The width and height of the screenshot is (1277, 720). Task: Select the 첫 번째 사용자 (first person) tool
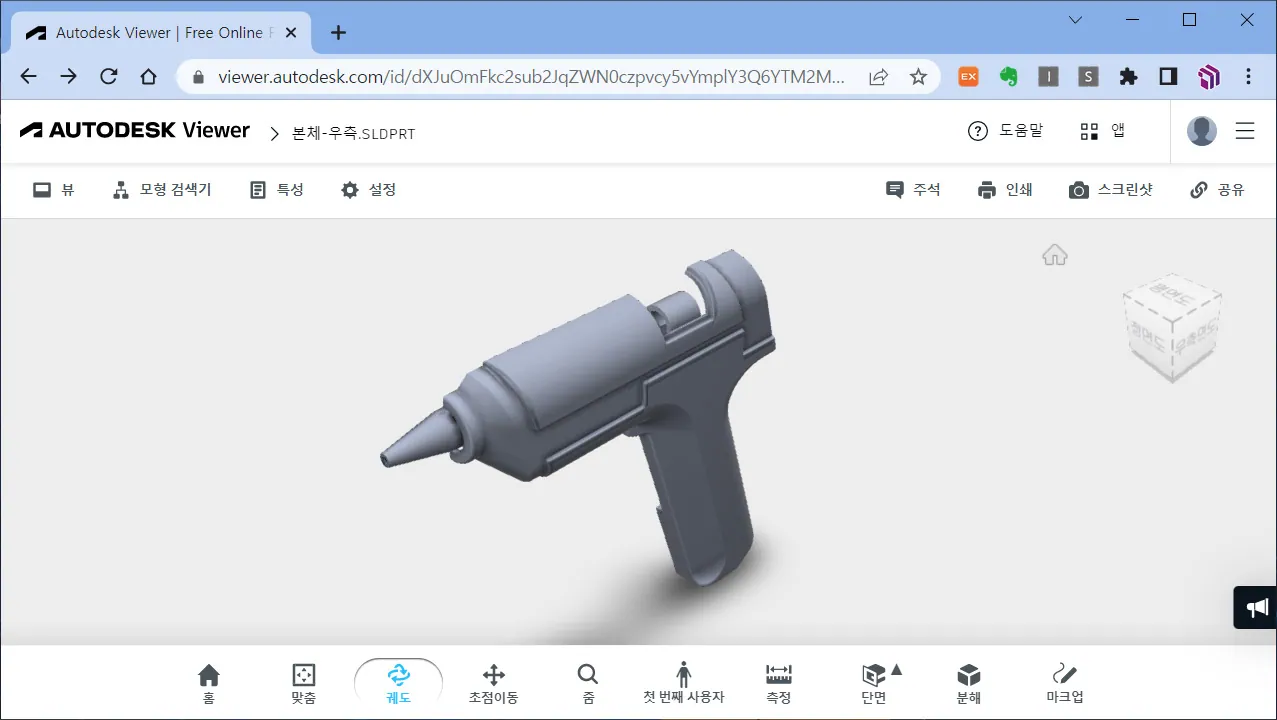pyautogui.click(x=683, y=684)
